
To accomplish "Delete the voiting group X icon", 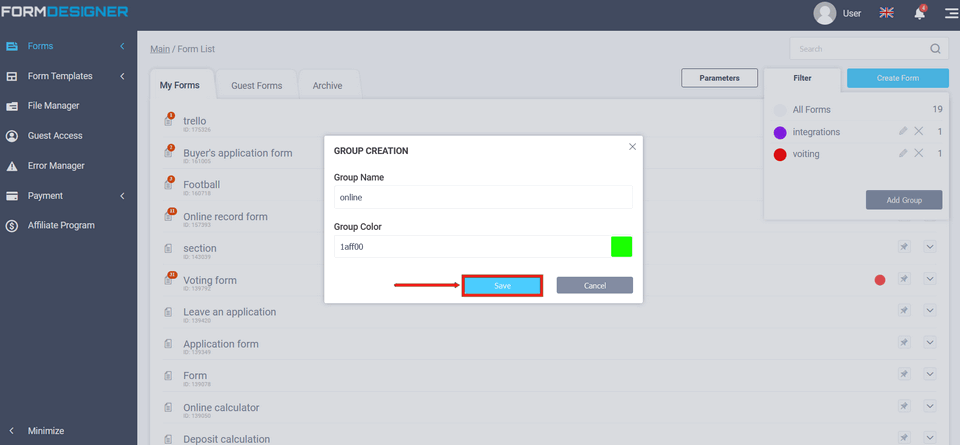I will pos(918,153).
